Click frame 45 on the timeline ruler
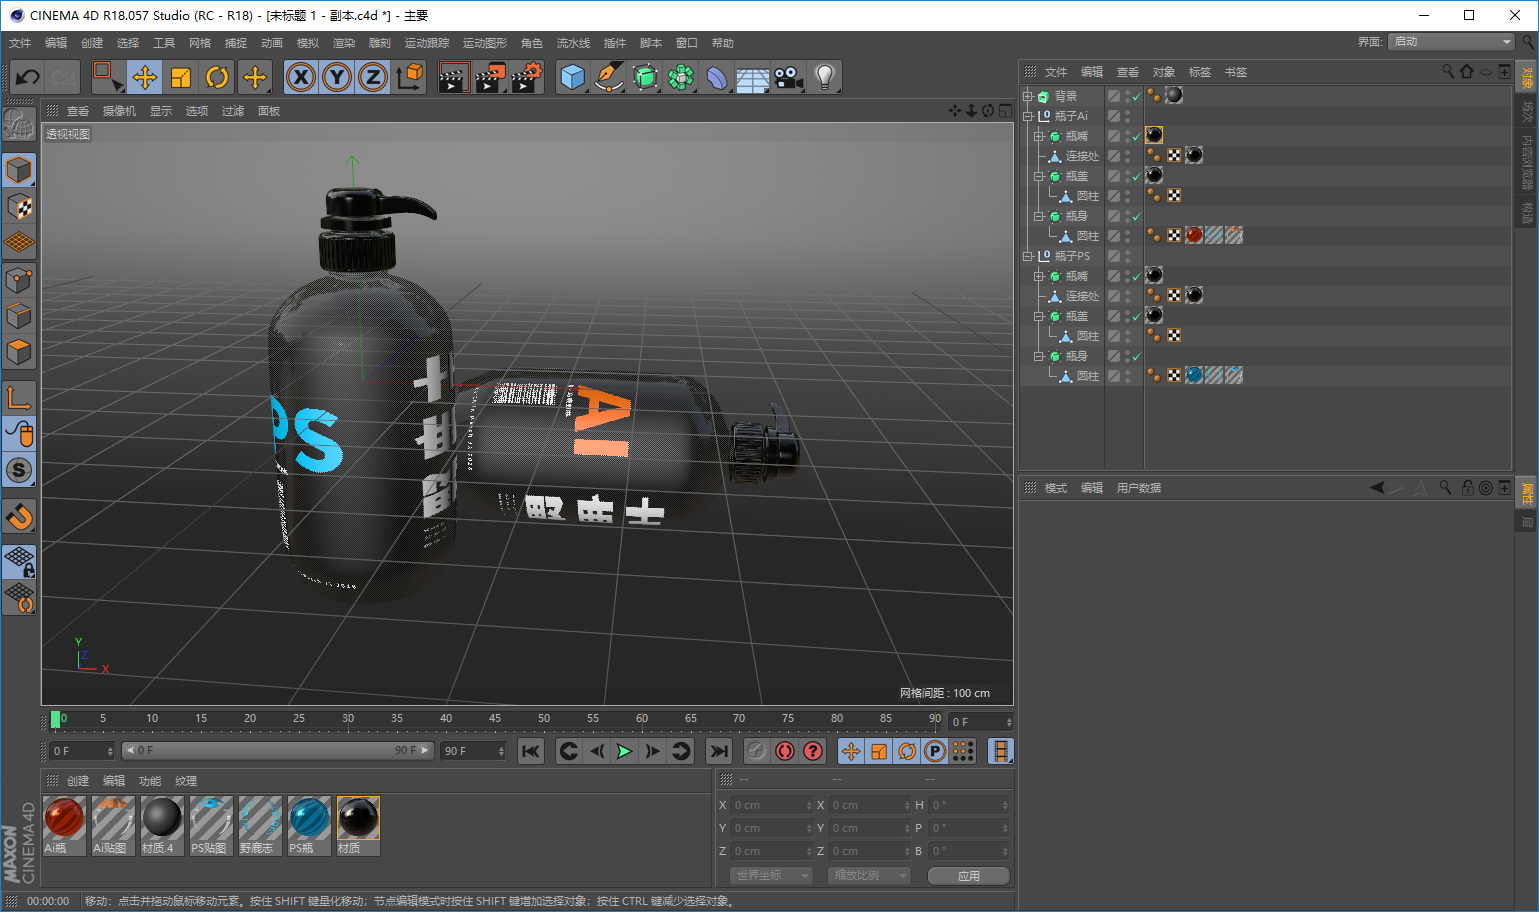 click(x=495, y=719)
